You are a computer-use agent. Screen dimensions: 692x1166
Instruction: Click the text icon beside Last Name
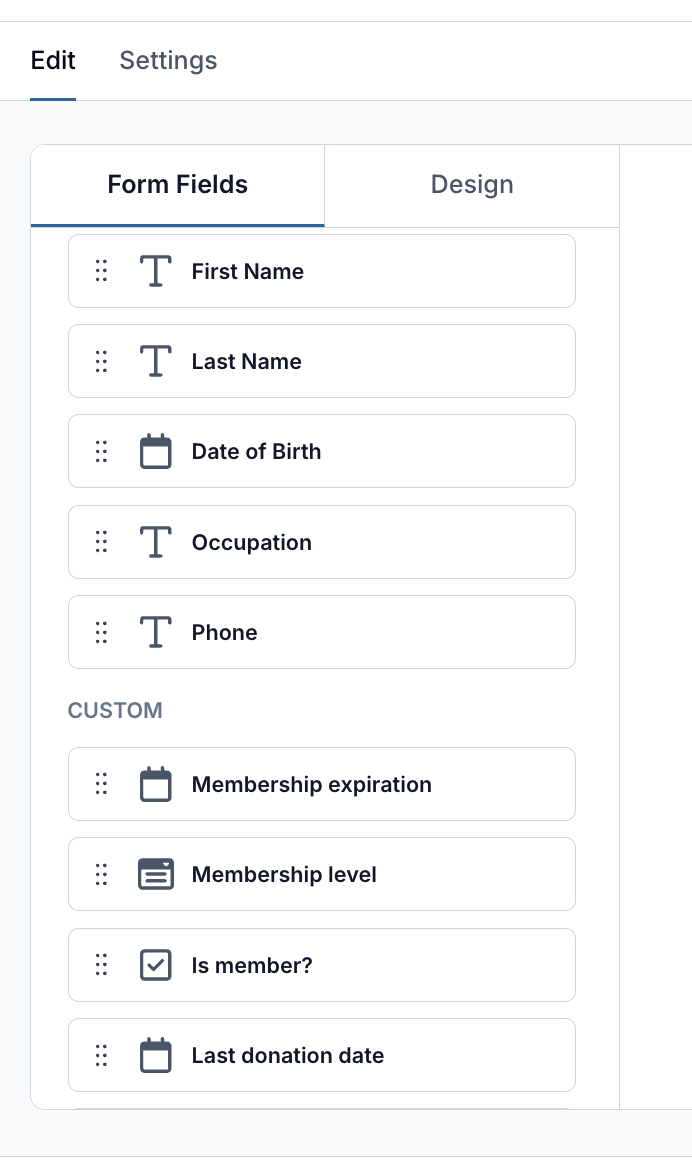(x=155, y=361)
